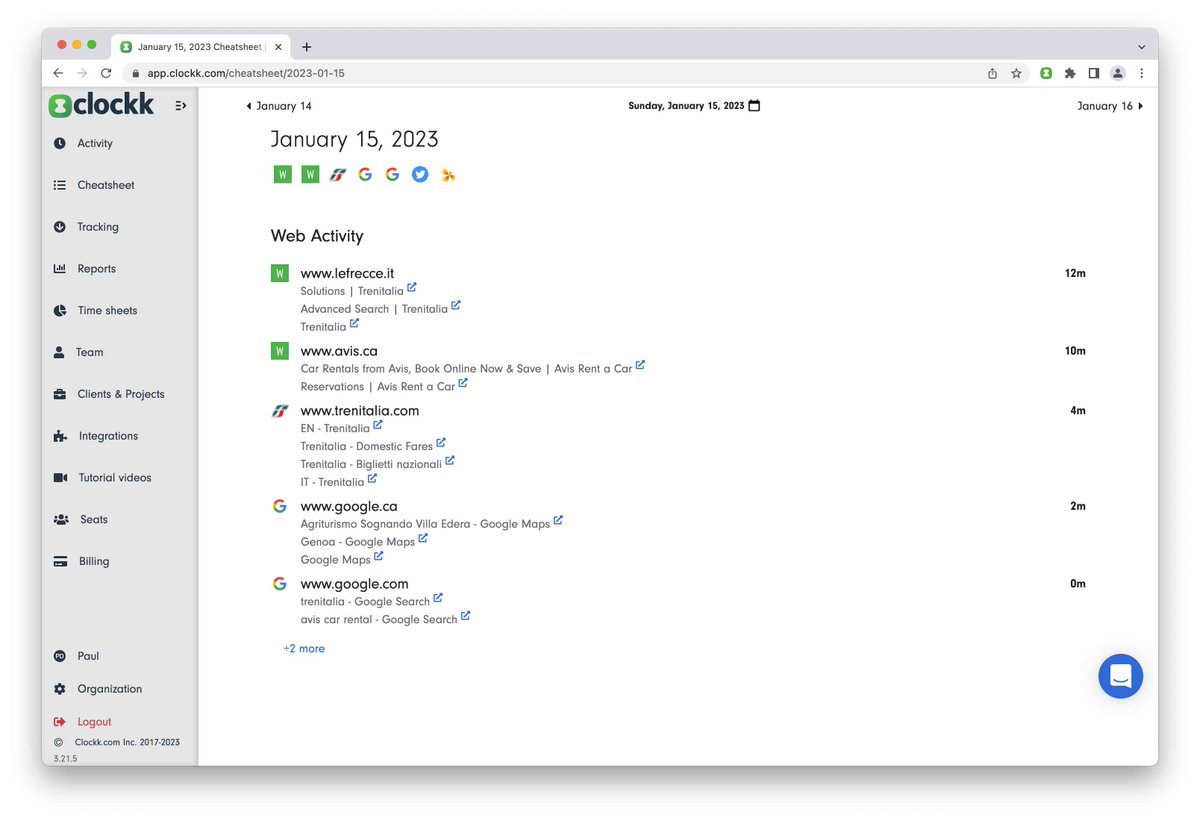
Task: Reload the page in the browser
Action: coord(106,73)
